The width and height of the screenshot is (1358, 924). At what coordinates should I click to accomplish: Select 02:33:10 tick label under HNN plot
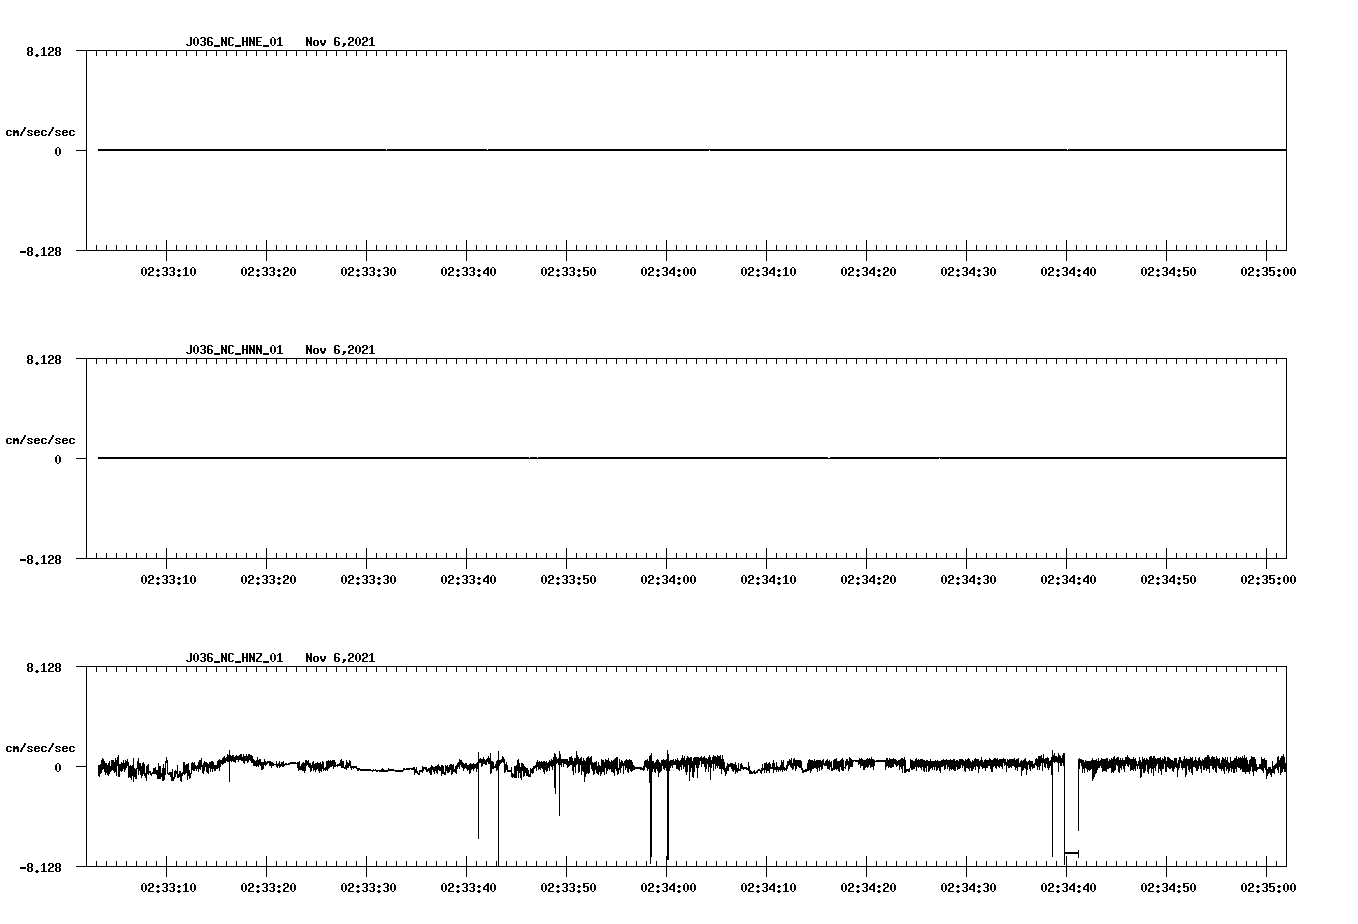click(x=168, y=579)
